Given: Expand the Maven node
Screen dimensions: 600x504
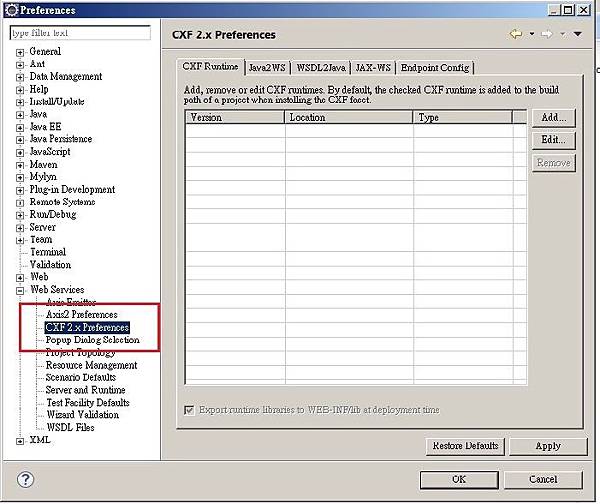Looking at the screenshot, I should [20, 165].
